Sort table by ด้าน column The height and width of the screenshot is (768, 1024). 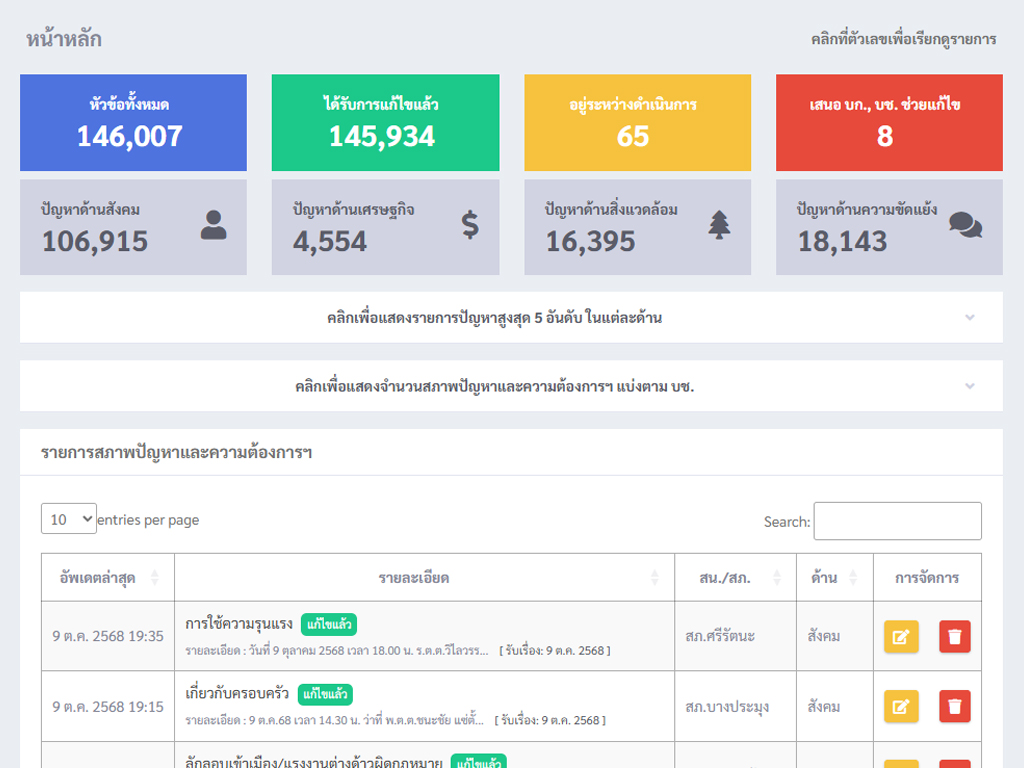(834, 578)
